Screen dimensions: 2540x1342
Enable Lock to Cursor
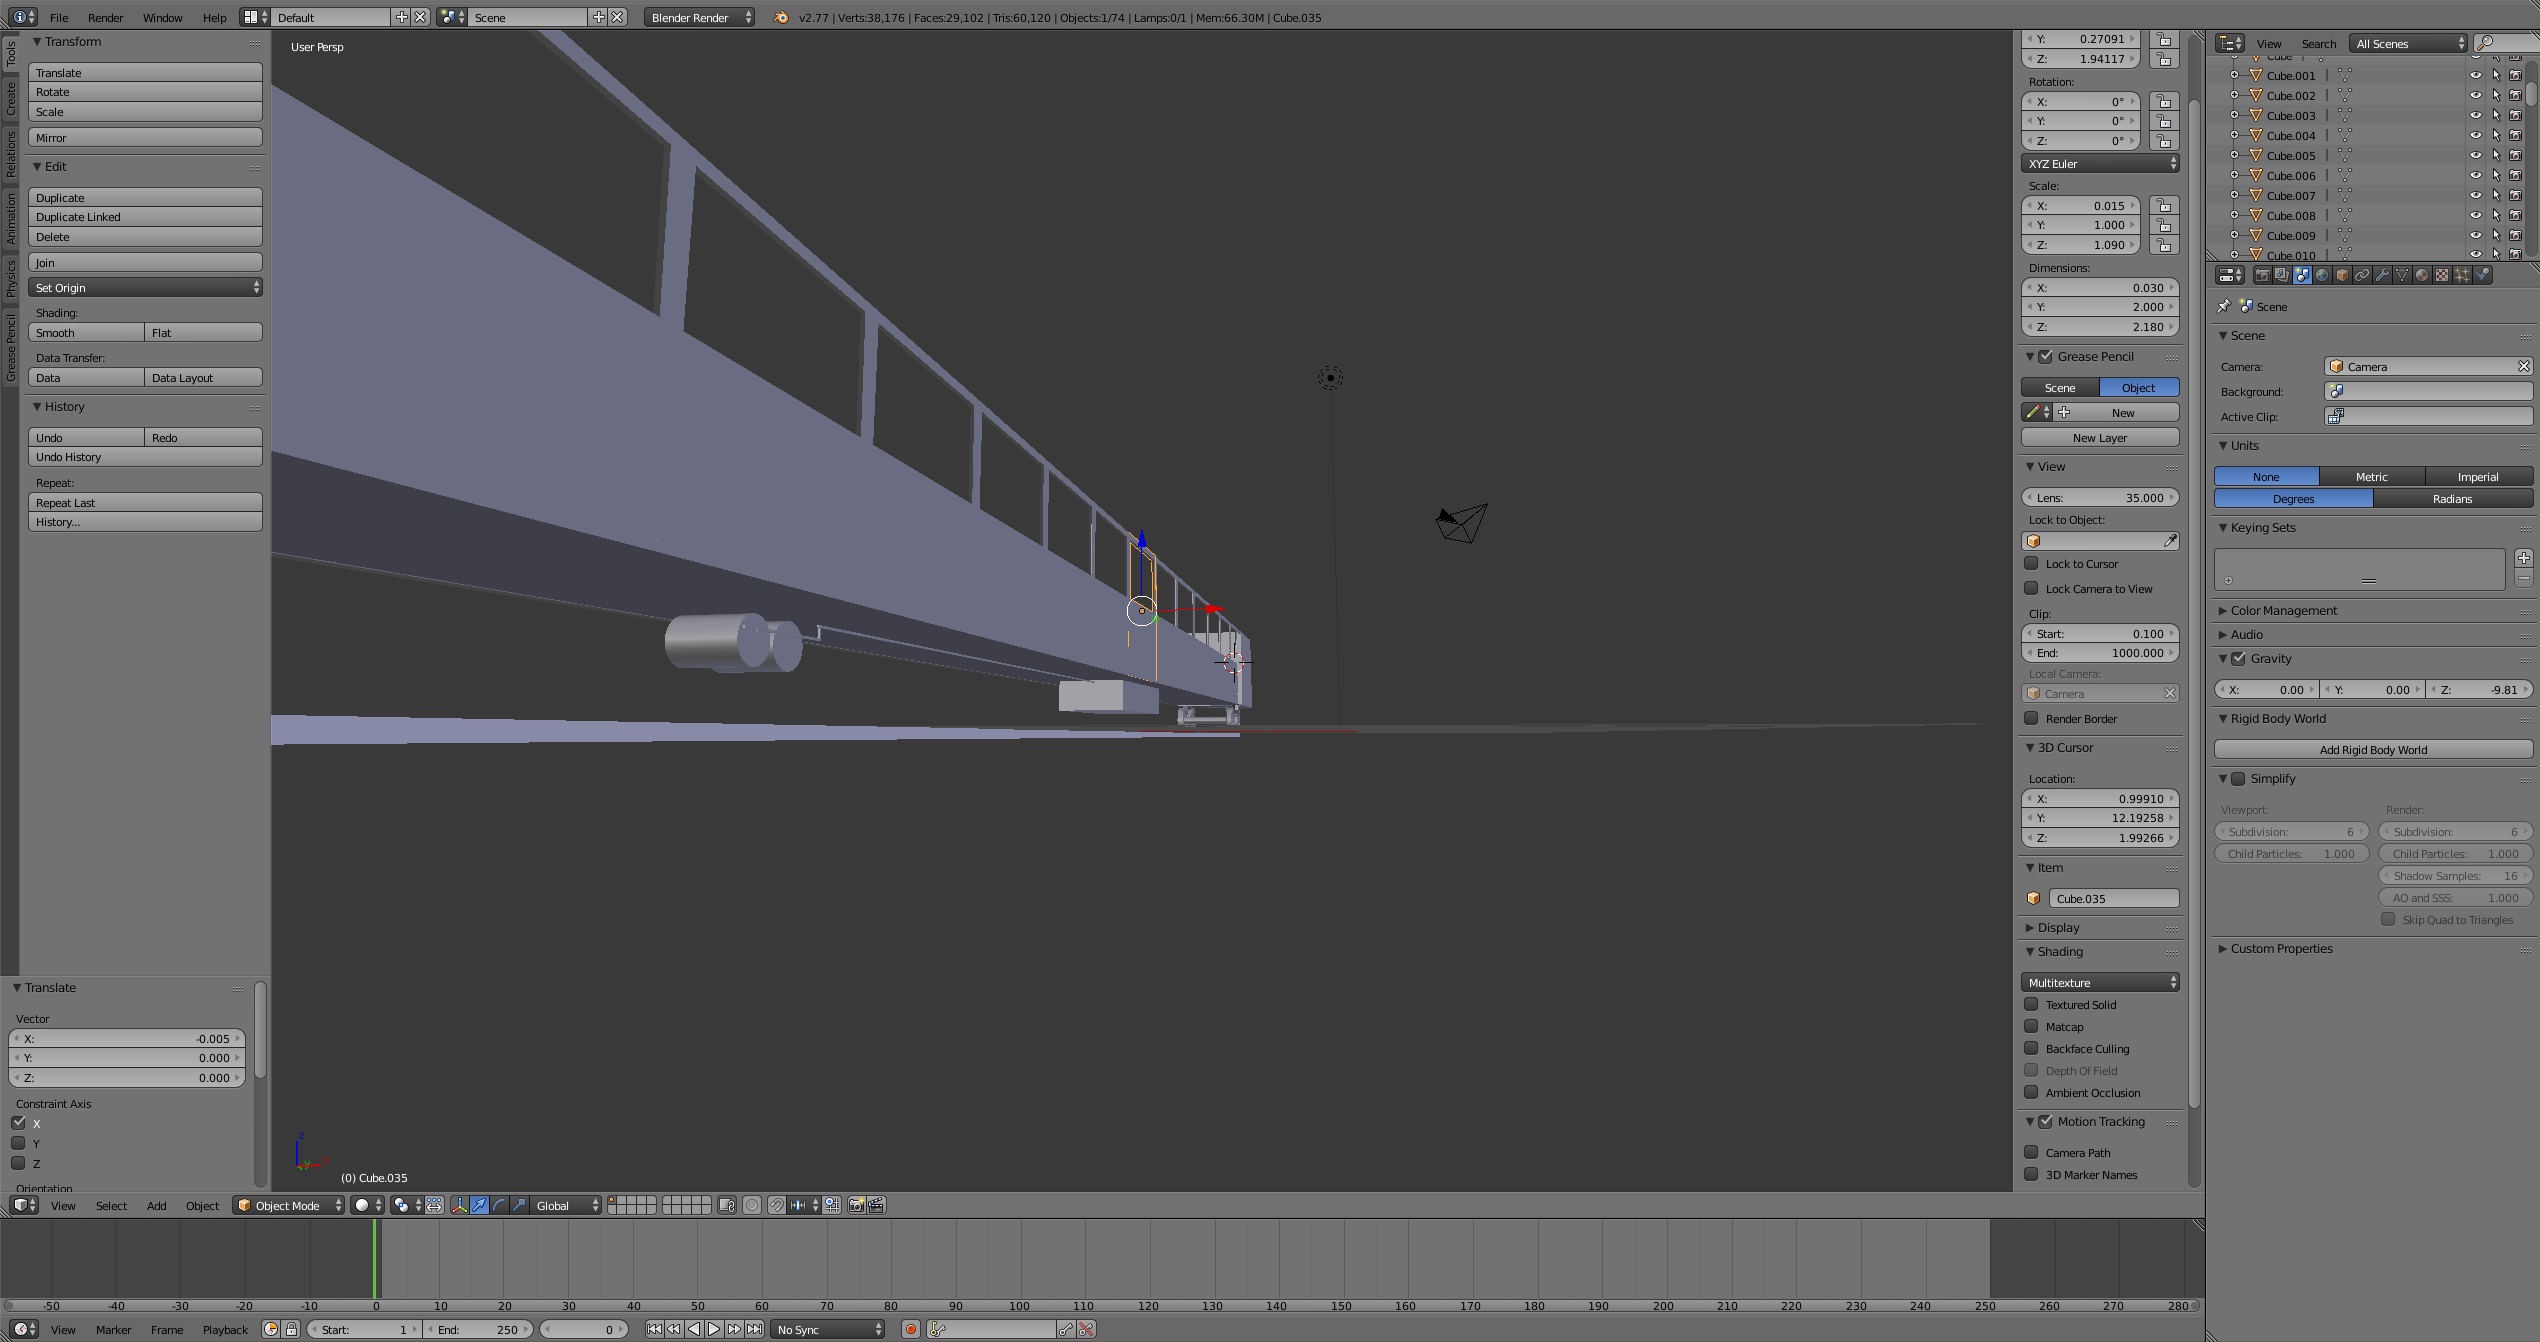tap(2031, 563)
